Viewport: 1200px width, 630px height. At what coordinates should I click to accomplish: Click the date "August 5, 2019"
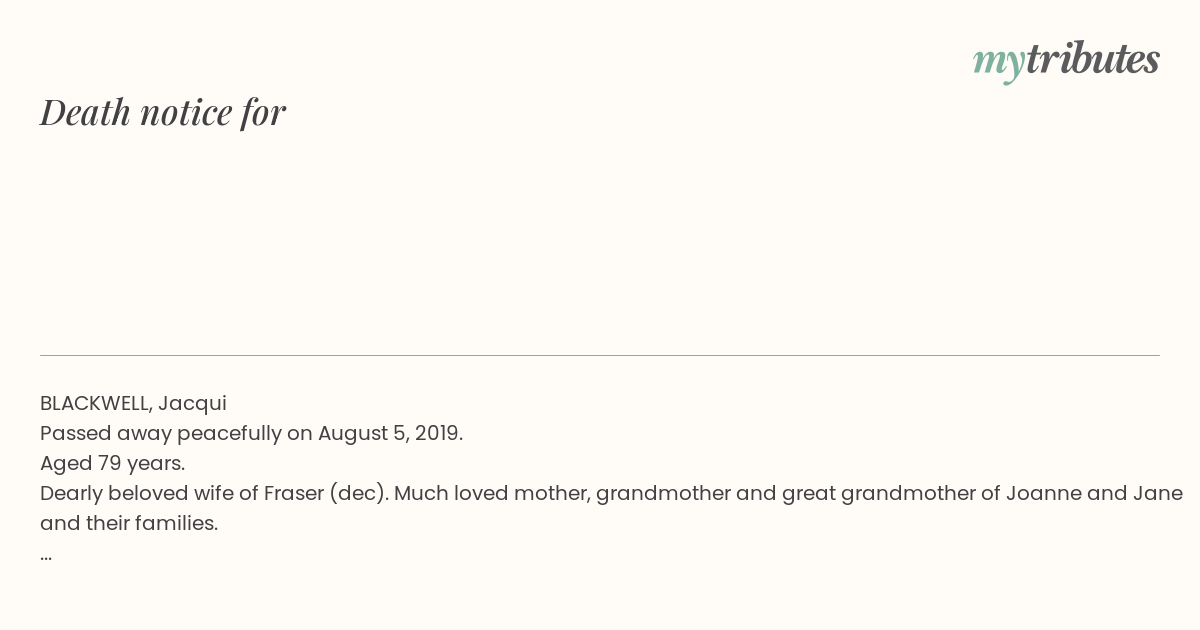[x=389, y=433]
